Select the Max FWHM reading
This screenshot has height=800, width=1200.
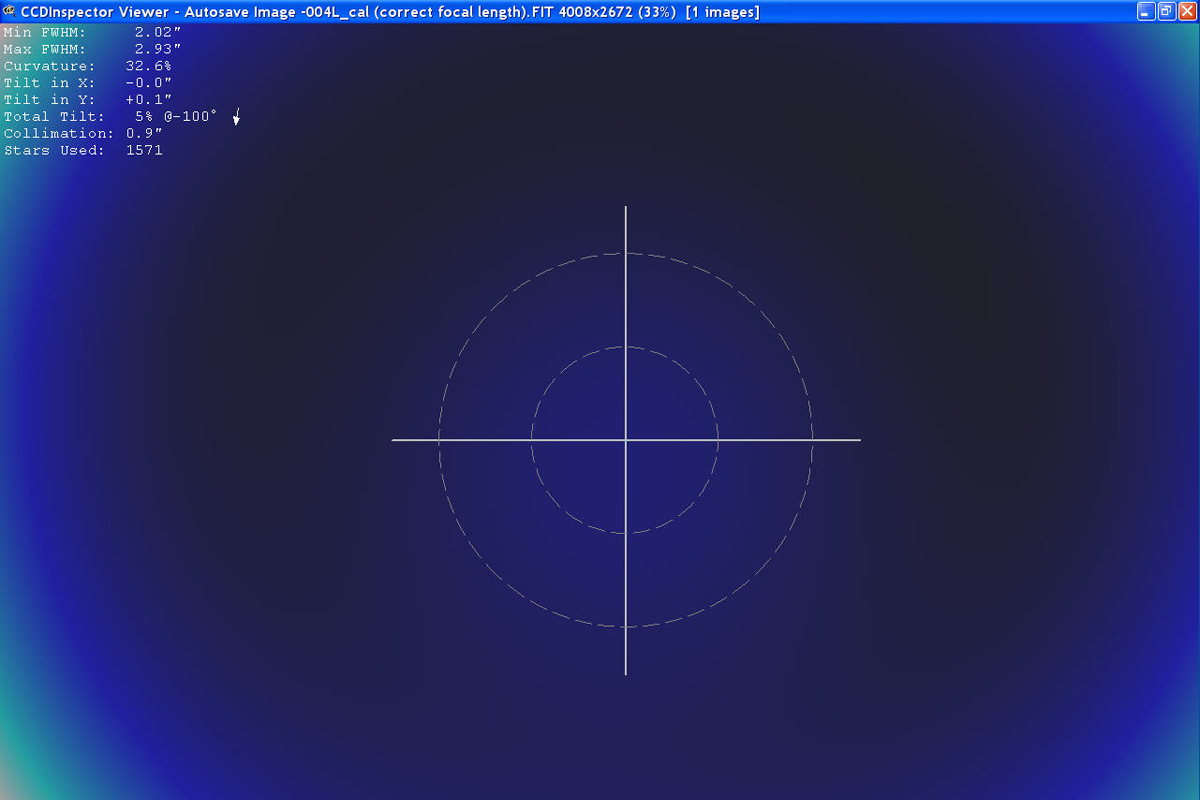(x=157, y=49)
